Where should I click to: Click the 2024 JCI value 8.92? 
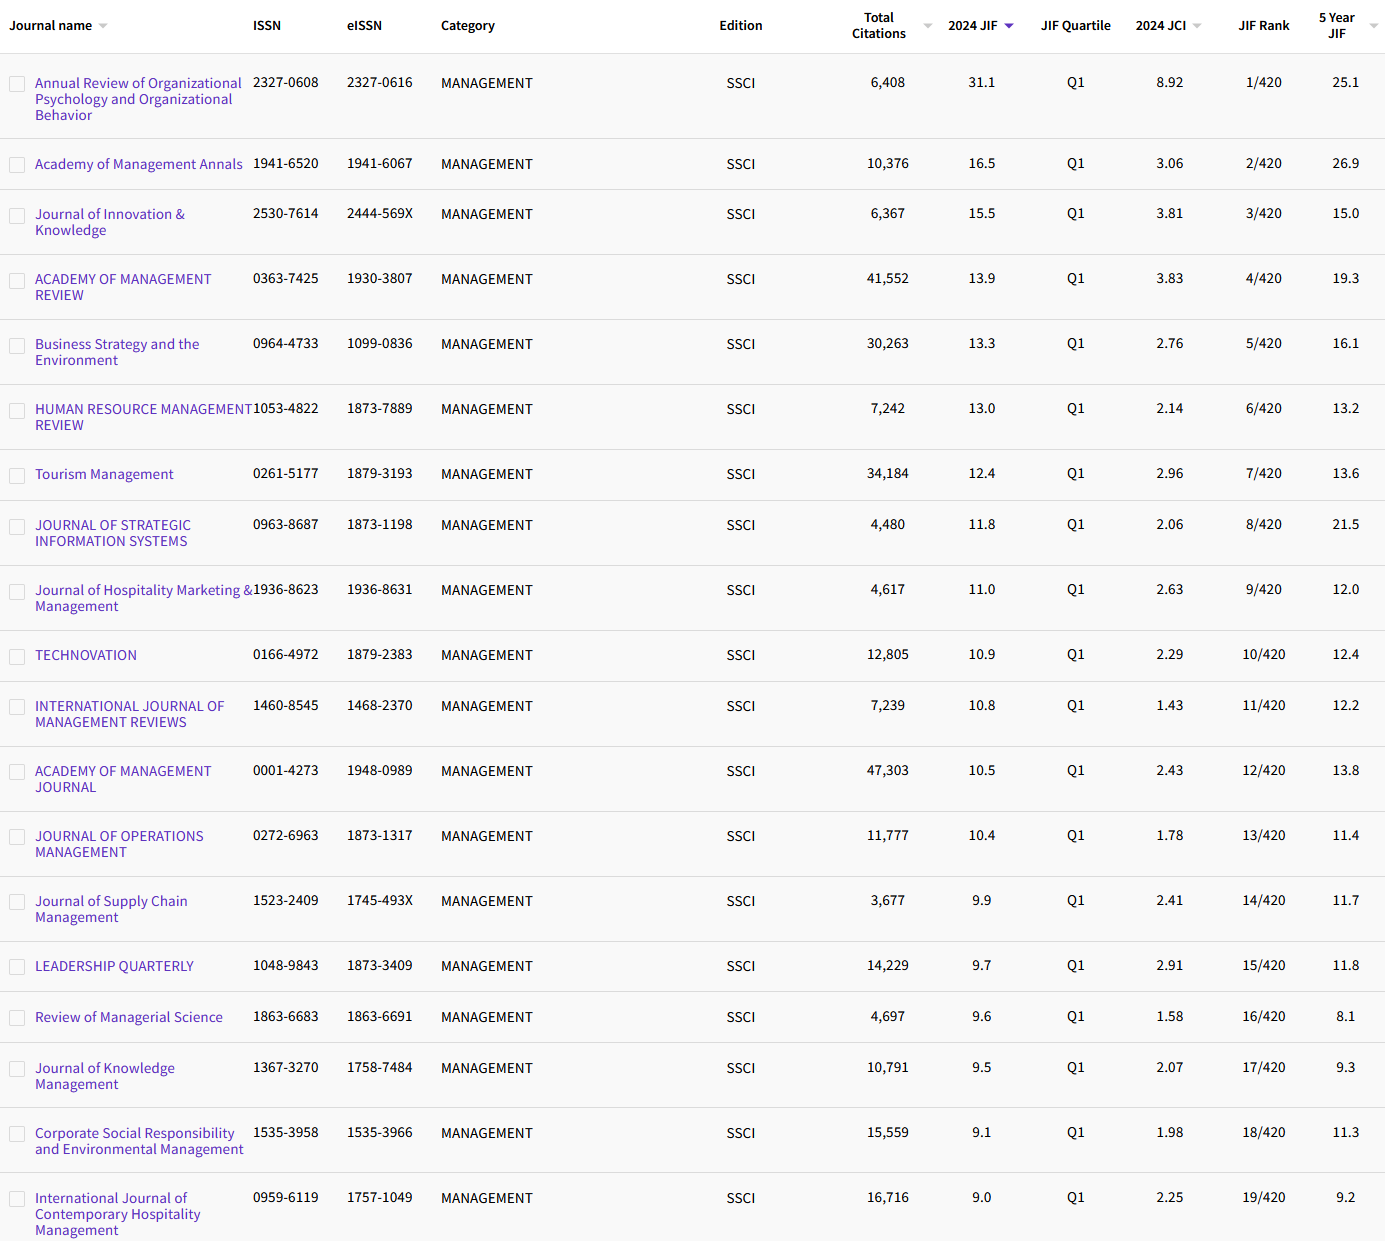tap(1170, 83)
